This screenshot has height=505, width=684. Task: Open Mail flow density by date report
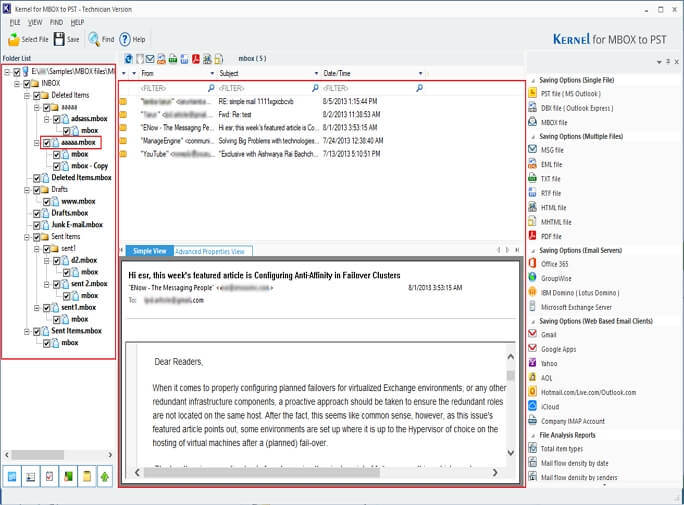575,463
